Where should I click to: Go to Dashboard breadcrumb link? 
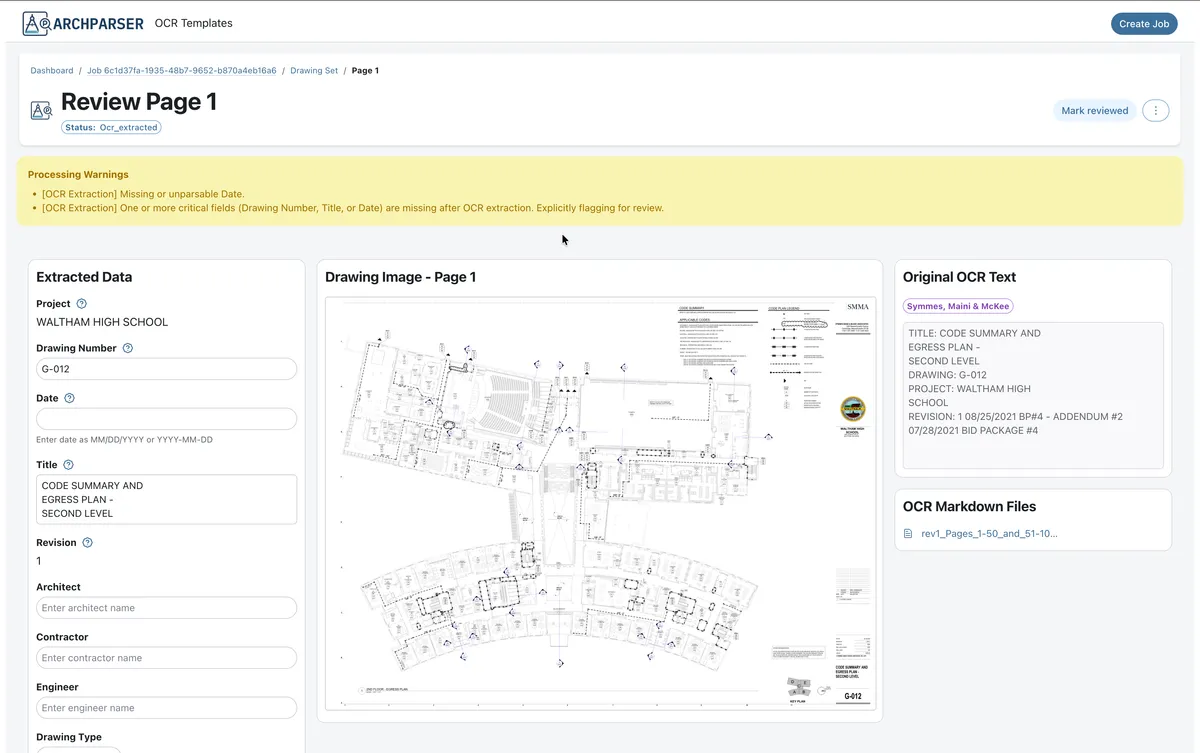52,71
